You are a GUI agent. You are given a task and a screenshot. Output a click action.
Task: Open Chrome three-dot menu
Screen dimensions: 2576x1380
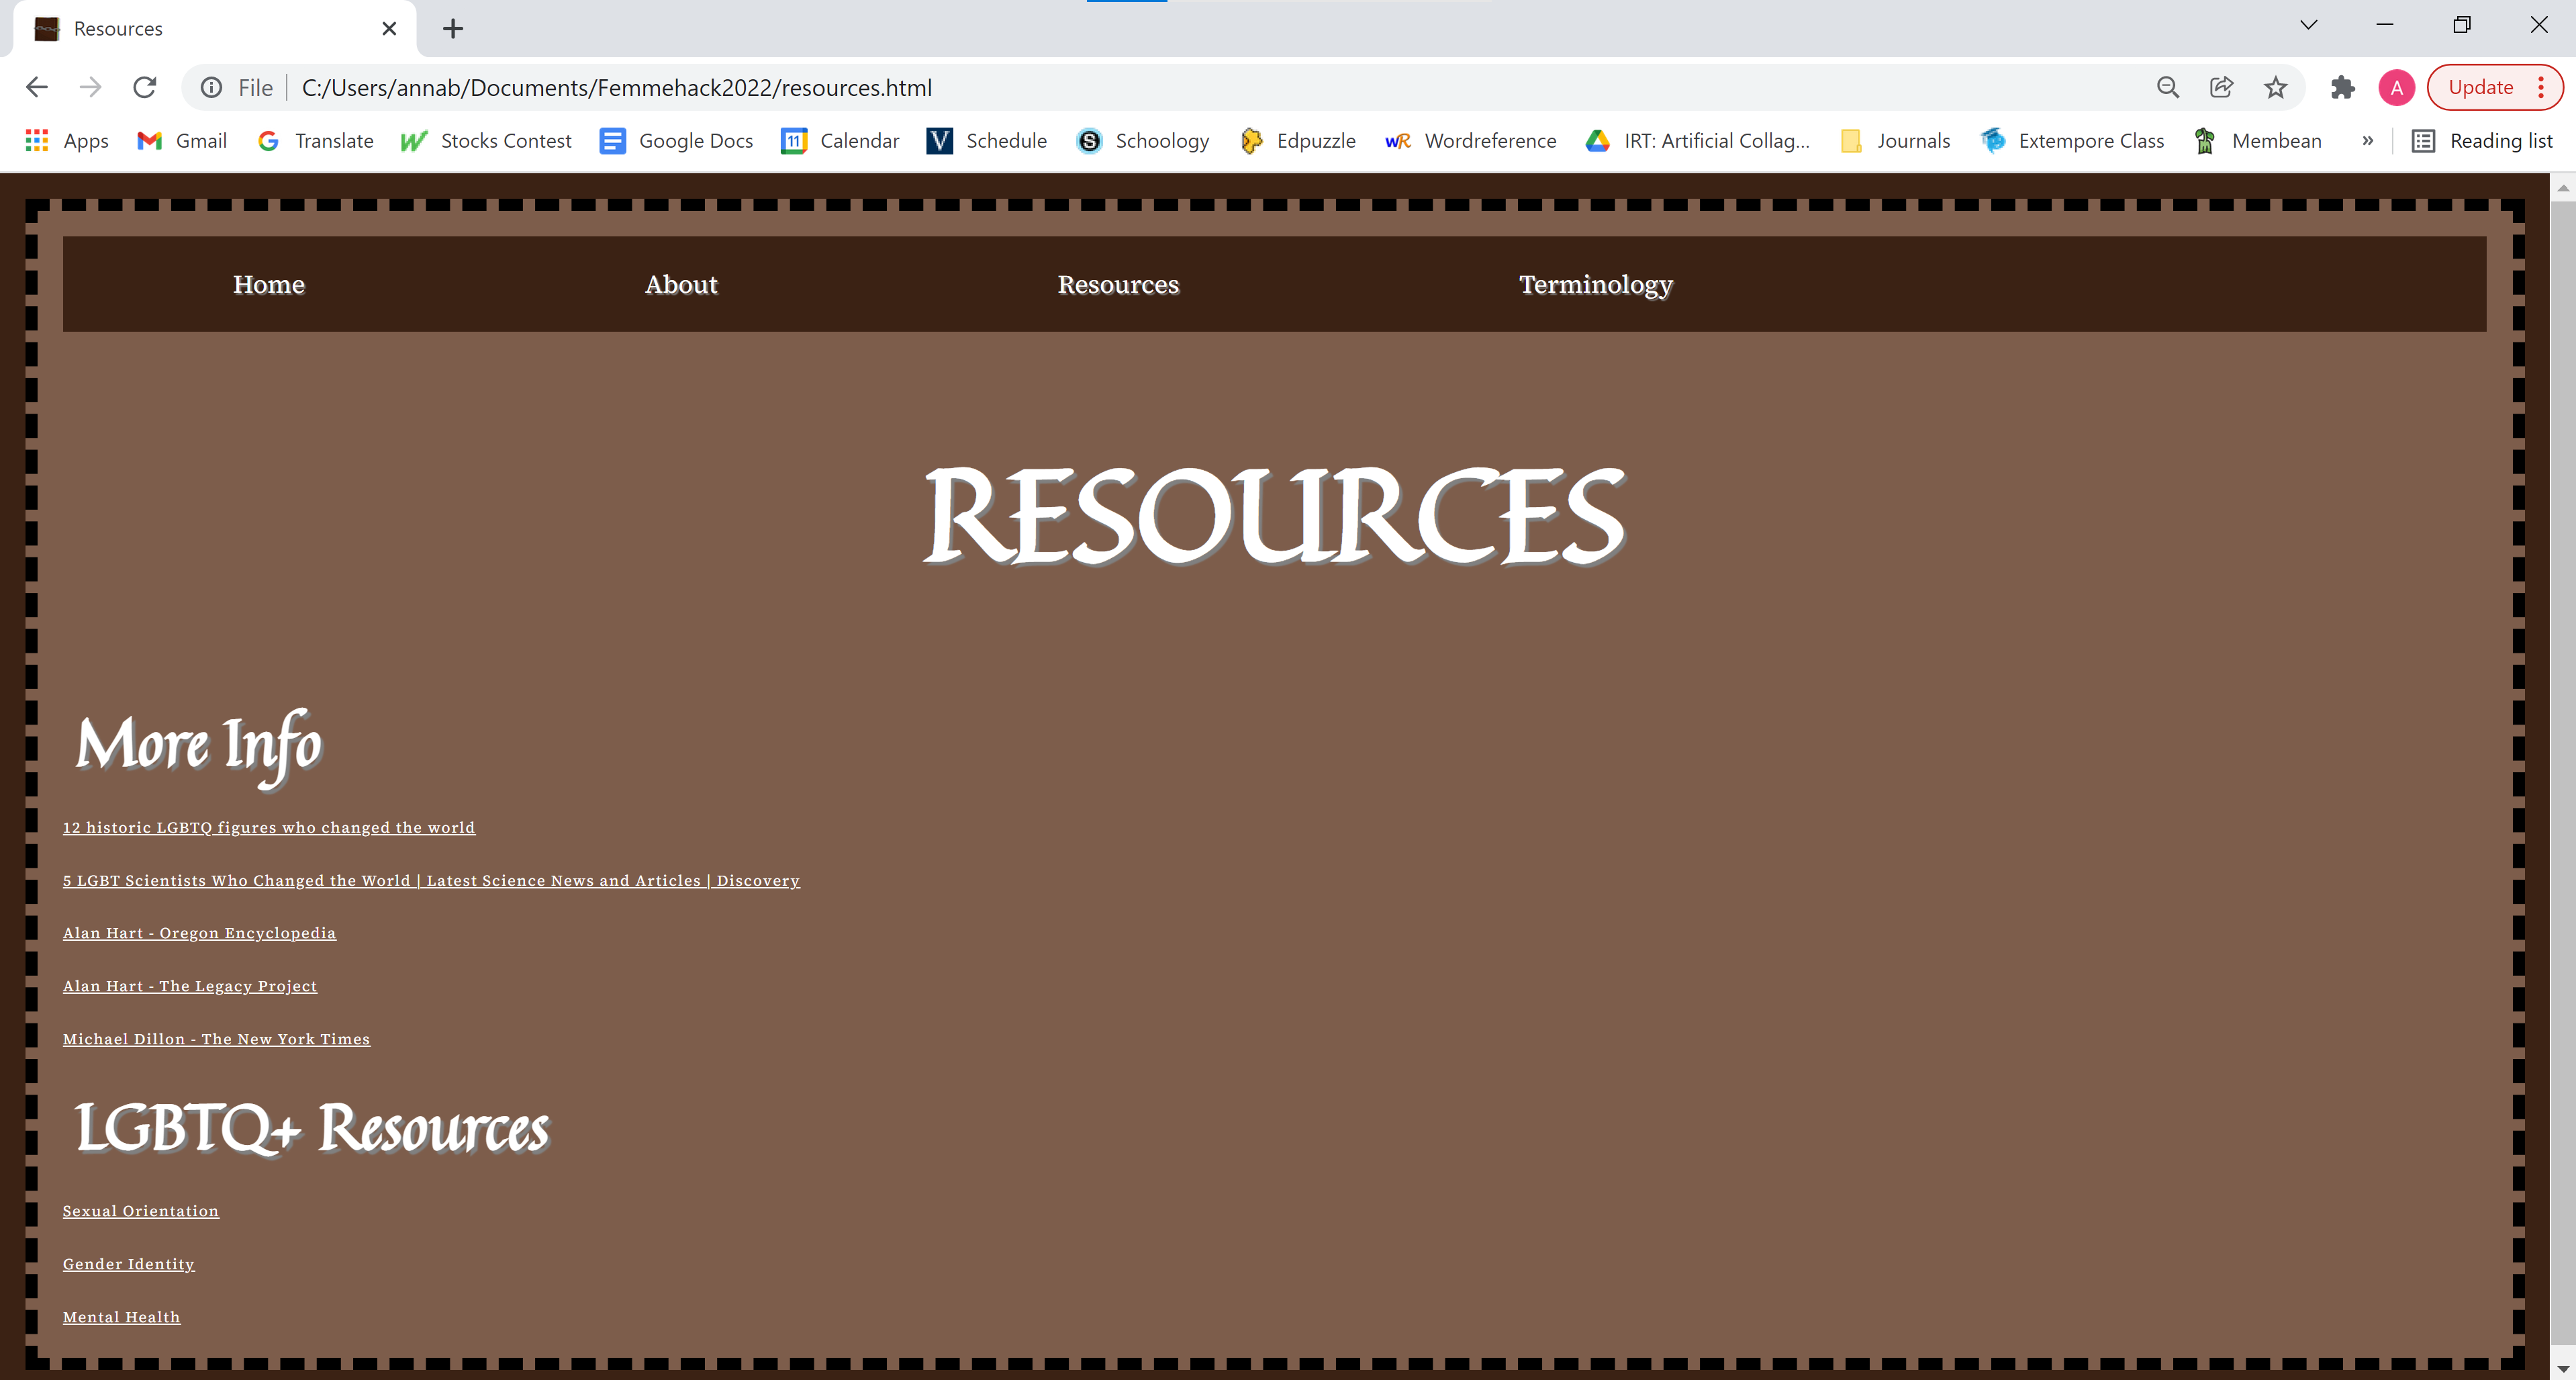click(x=2541, y=88)
